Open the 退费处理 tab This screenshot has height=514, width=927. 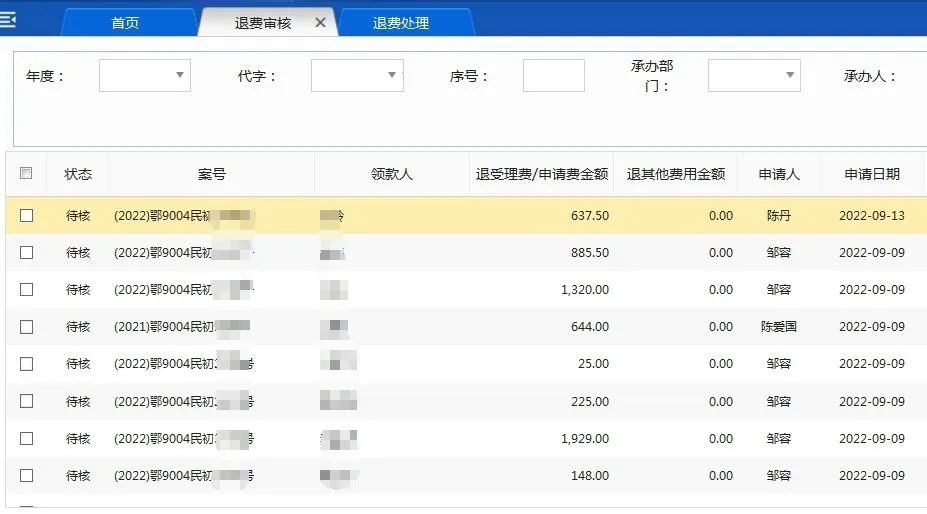(401, 23)
